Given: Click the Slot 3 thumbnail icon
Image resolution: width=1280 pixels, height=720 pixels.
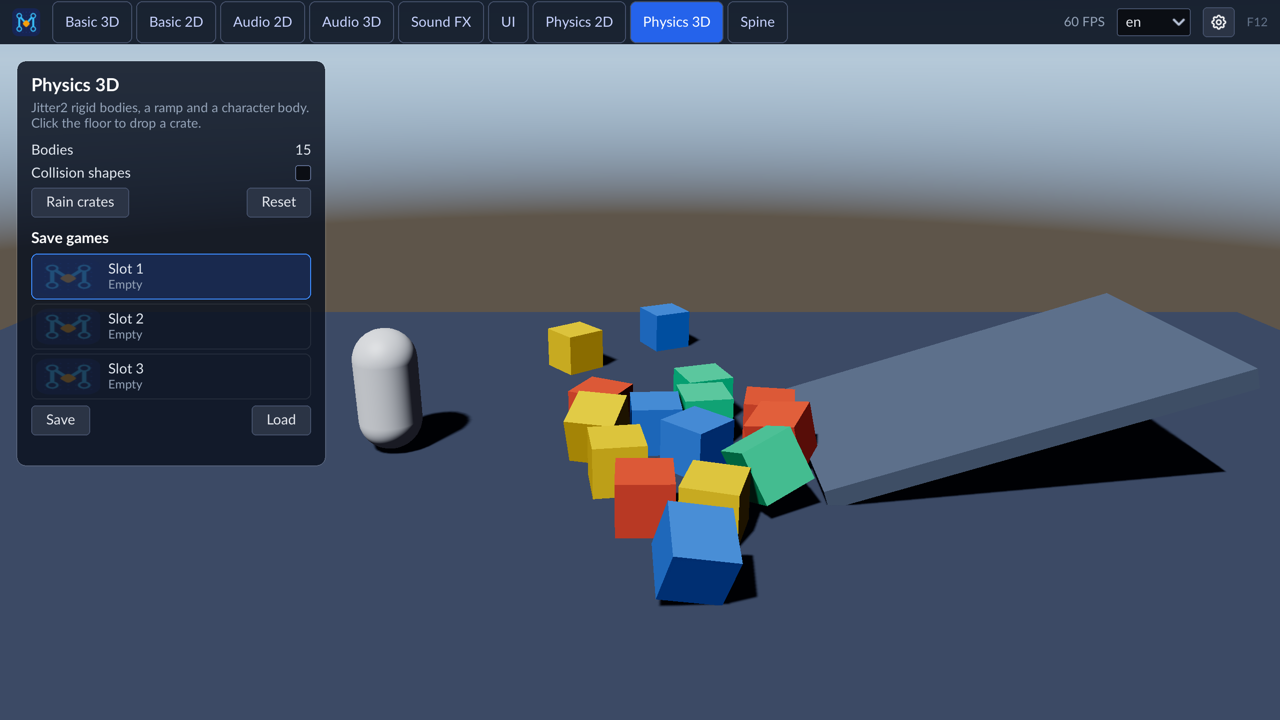Looking at the screenshot, I should (x=68, y=376).
